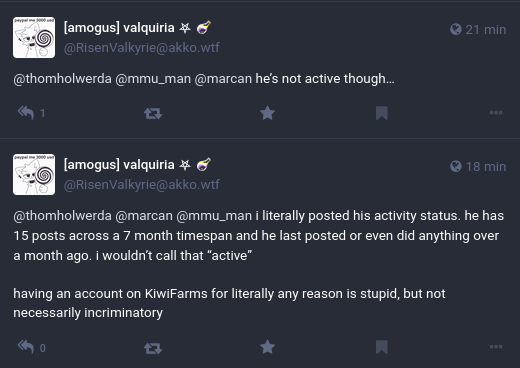Image resolution: width=520 pixels, height=368 pixels.
Task: Click the globe visibility icon on second post
Action: (456, 166)
